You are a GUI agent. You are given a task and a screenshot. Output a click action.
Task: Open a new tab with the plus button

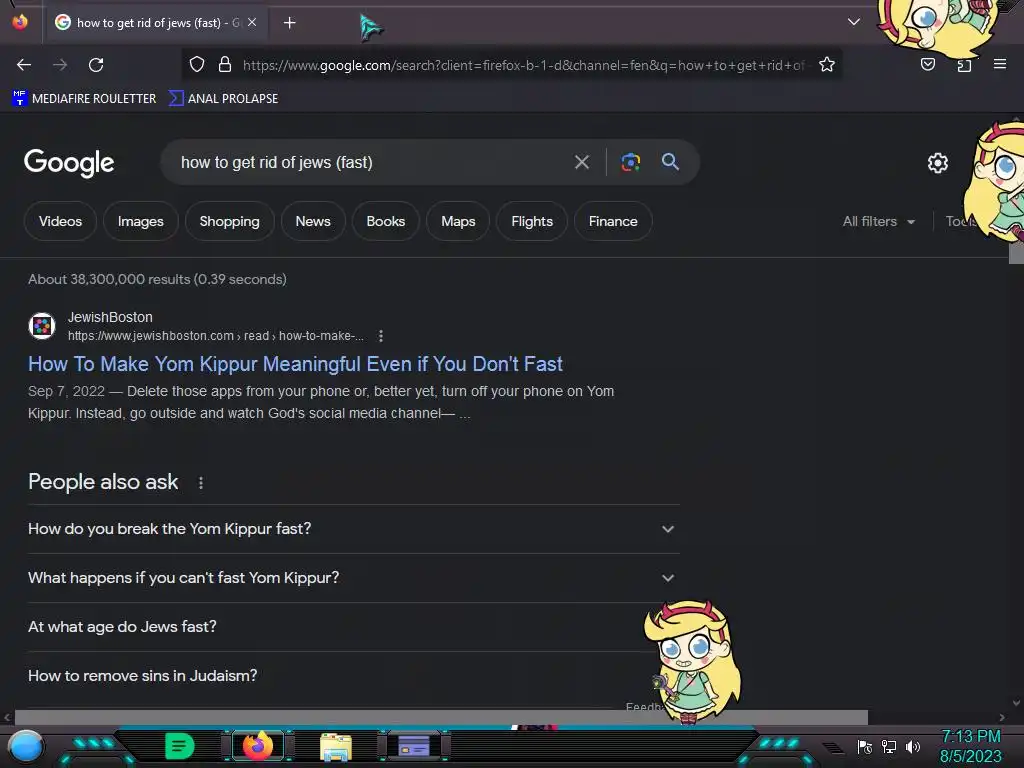pyautogui.click(x=289, y=23)
